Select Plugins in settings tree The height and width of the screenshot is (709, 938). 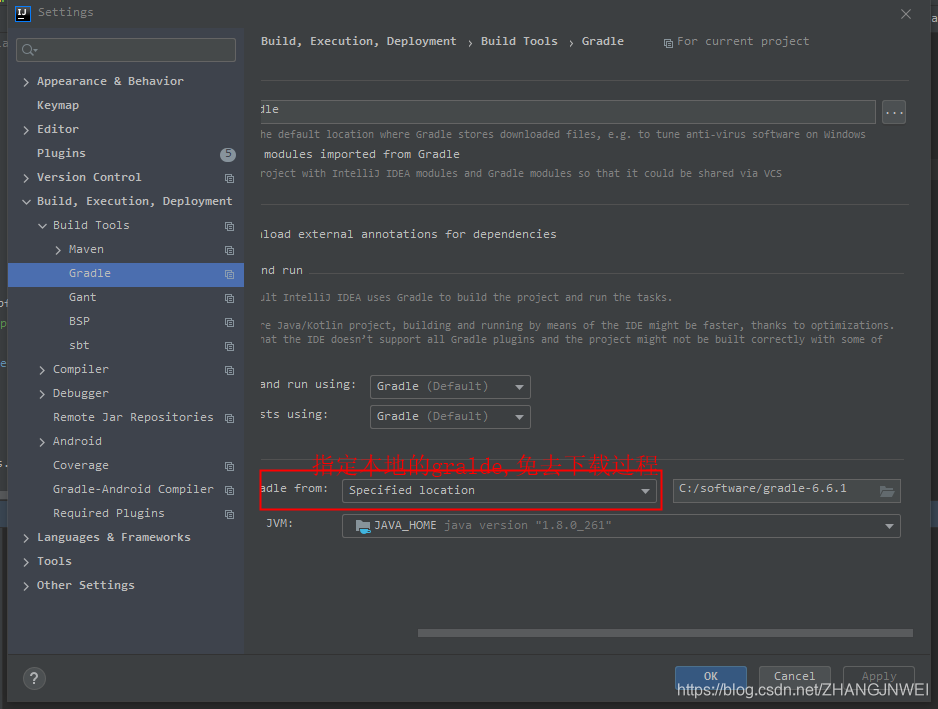pos(61,153)
